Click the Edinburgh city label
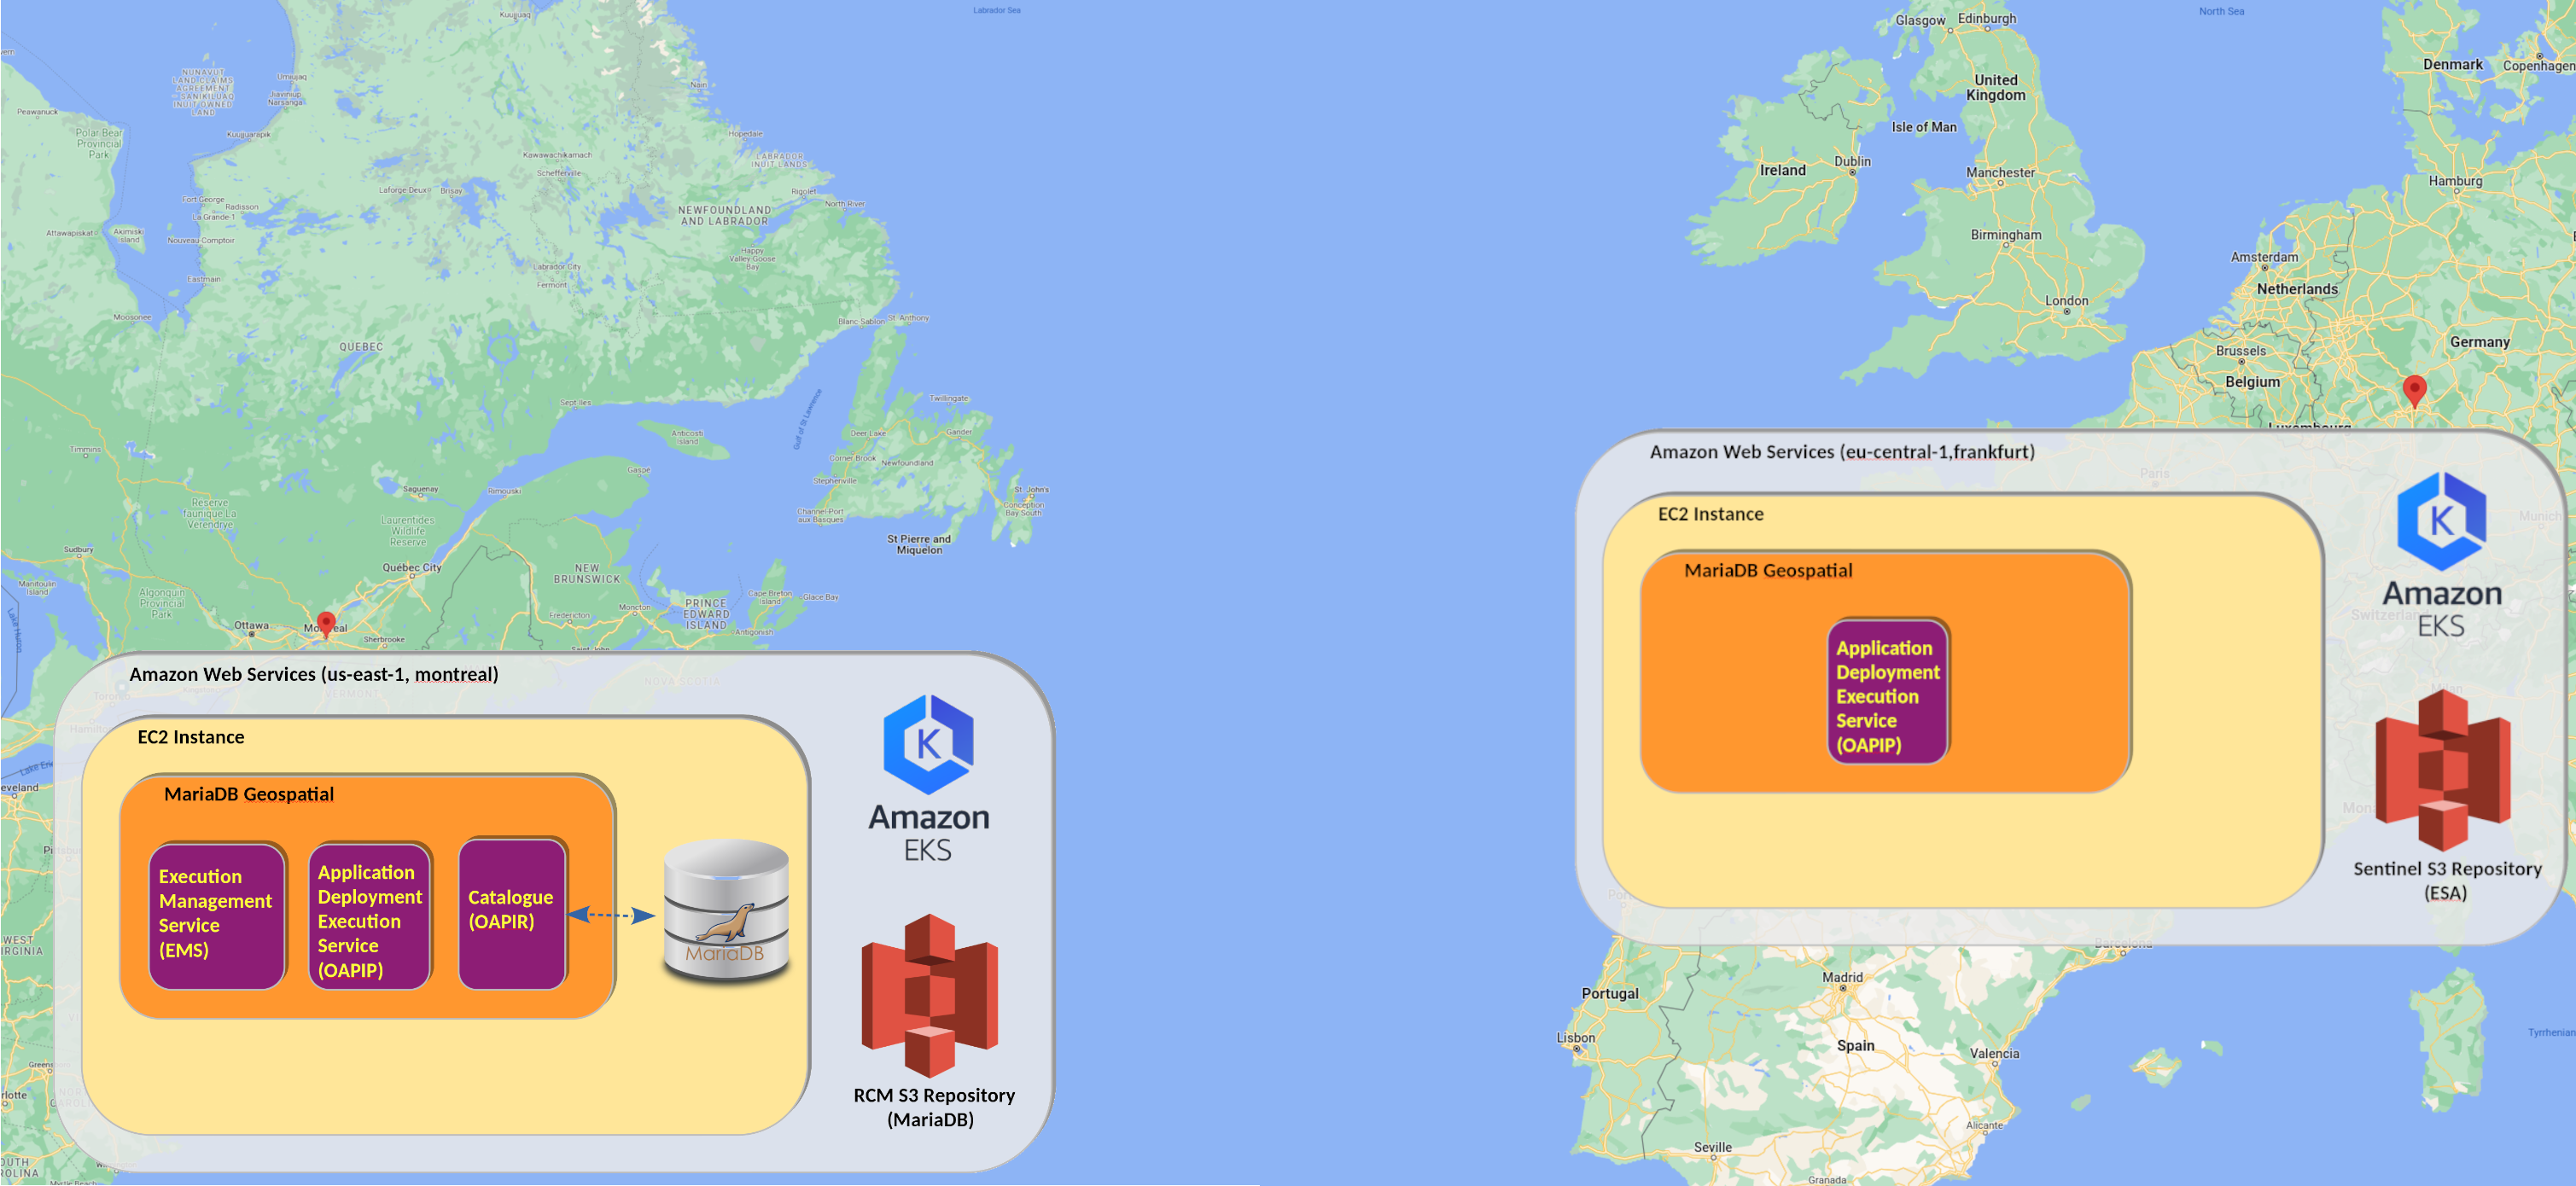This screenshot has height=1186, width=2576. pyautogui.click(x=1986, y=18)
